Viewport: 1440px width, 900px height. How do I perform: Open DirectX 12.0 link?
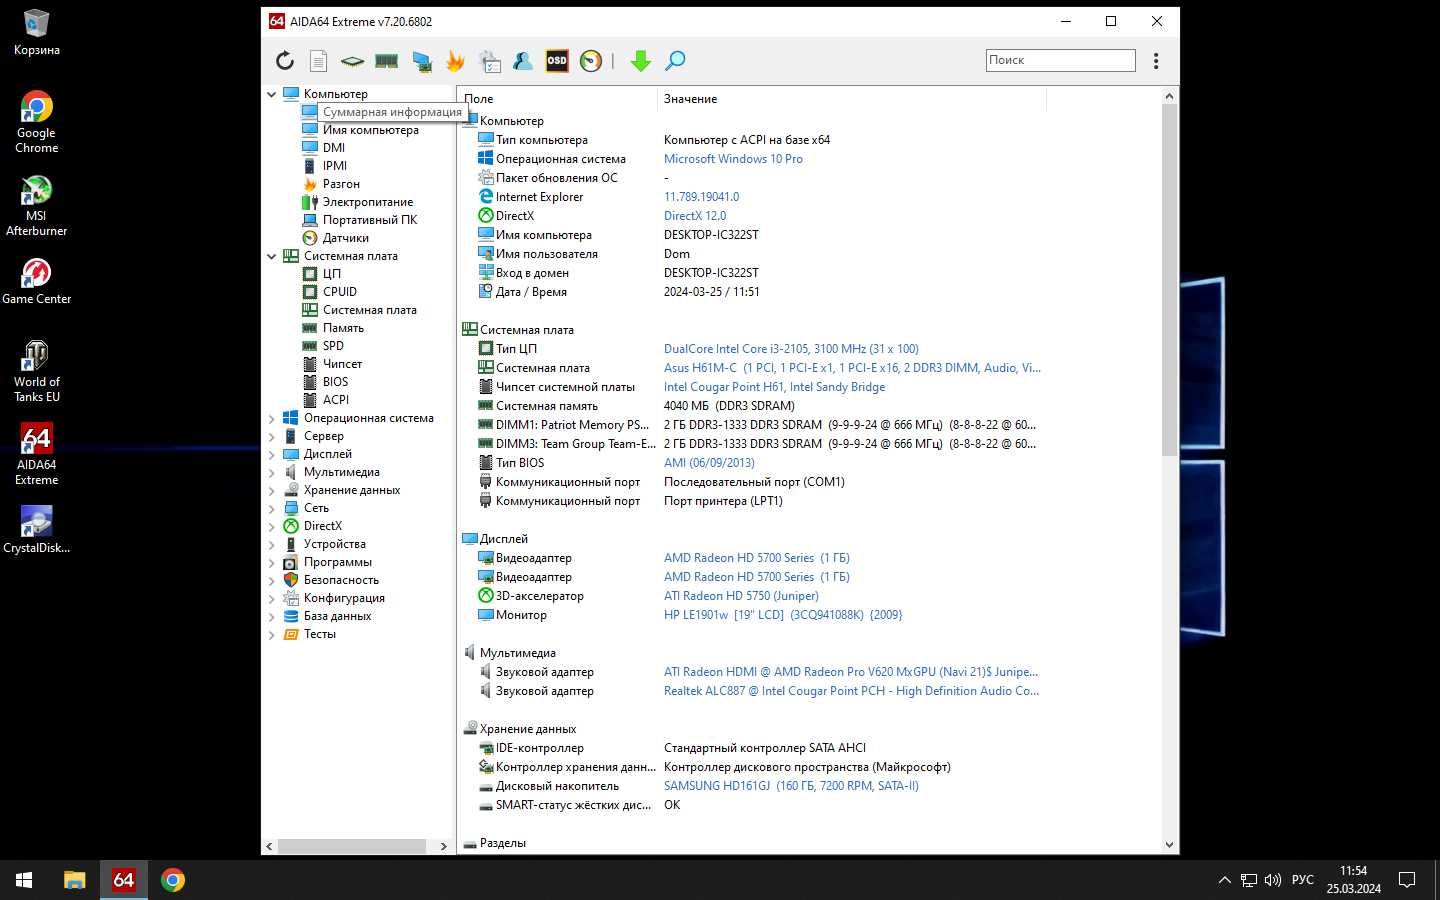(x=695, y=216)
